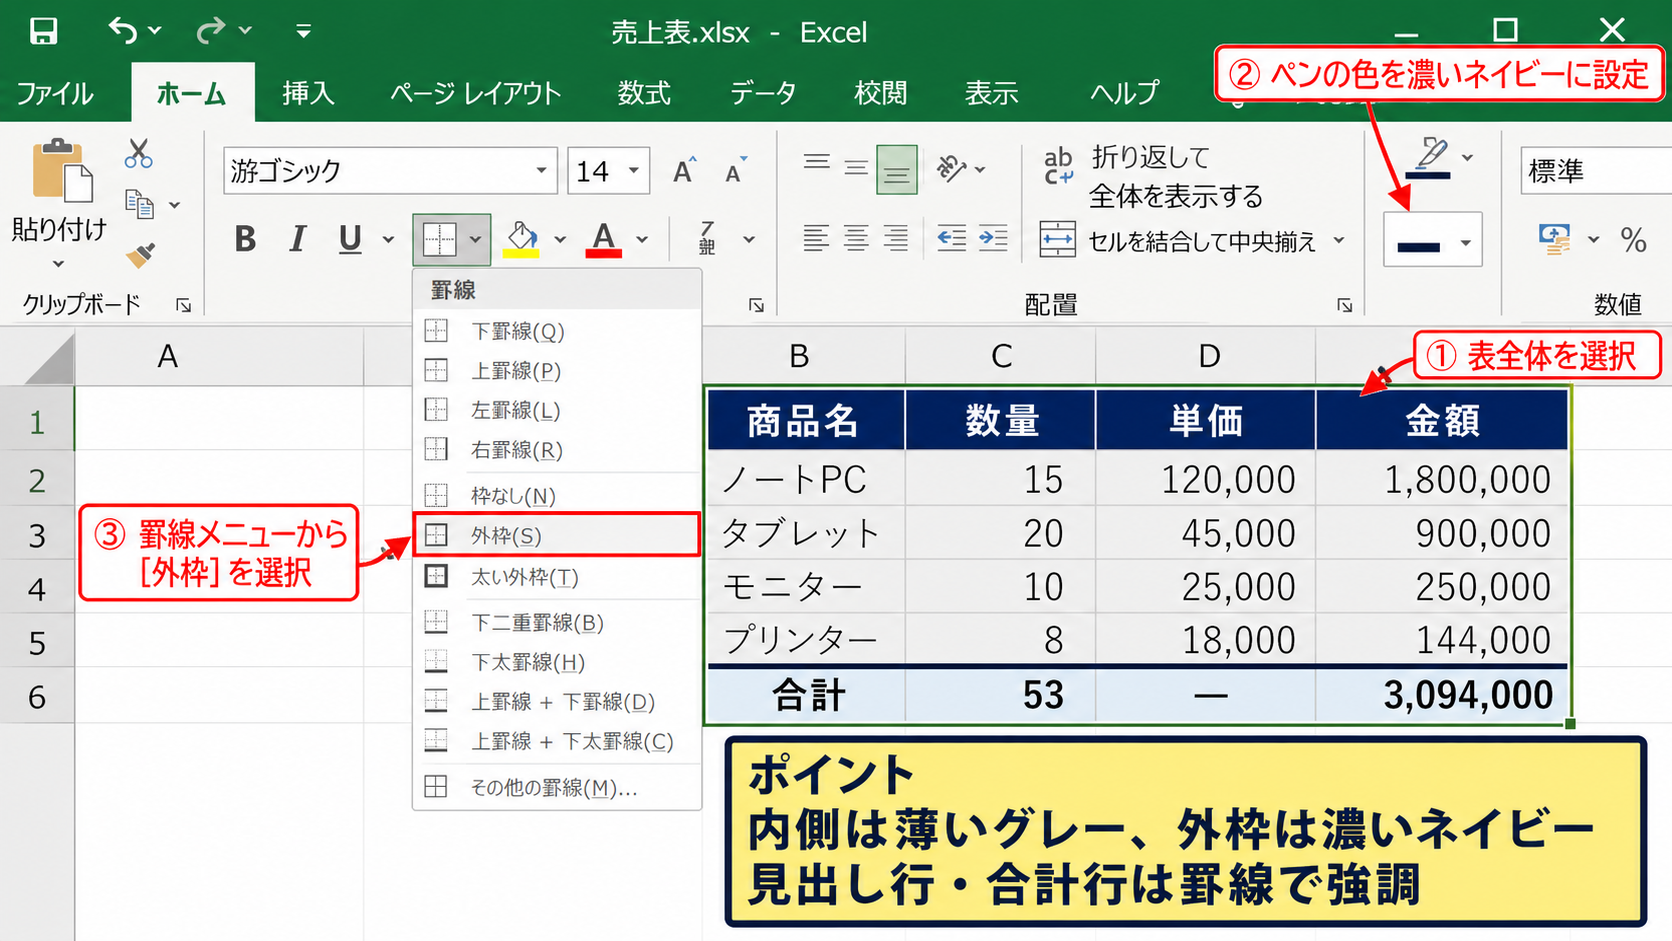Image resolution: width=1672 pixels, height=941 pixels.
Task: Click the phonetic guide (ふりがな) icon
Action: click(708, 238)
